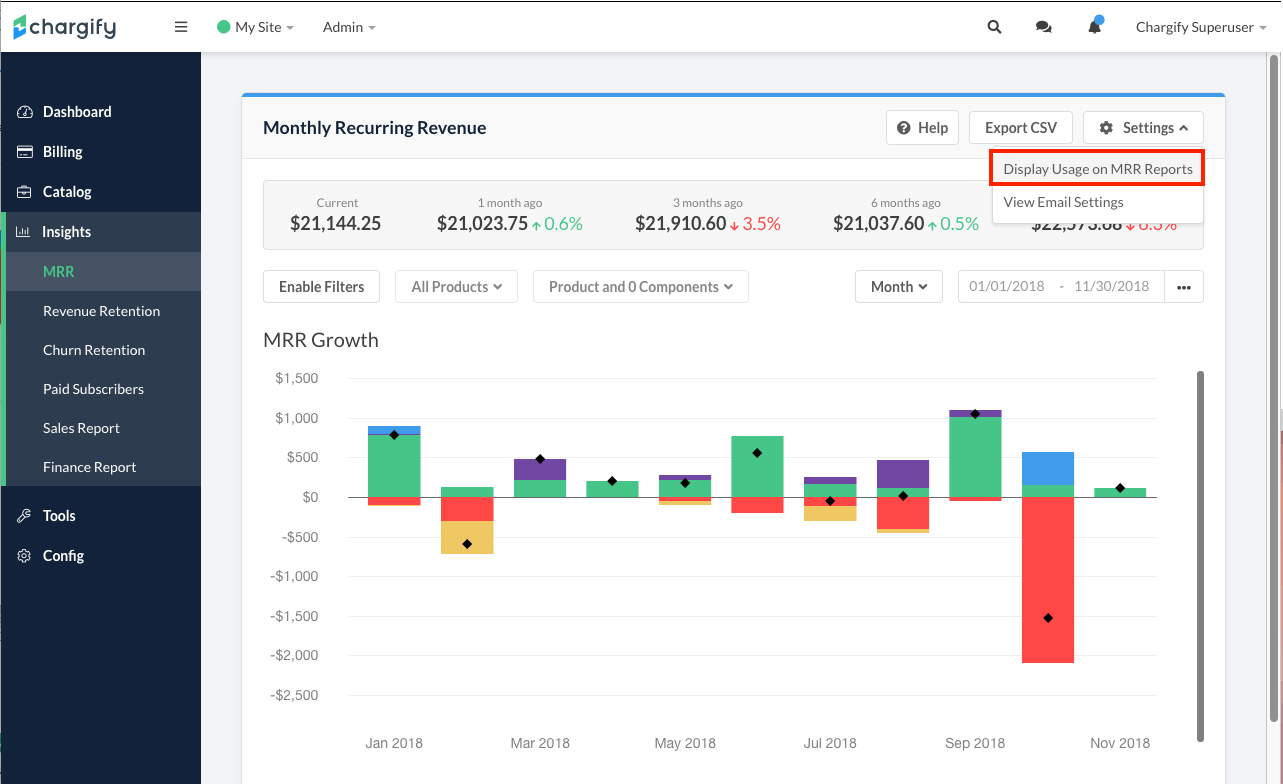The height and width of the screenshot is (784, 1283).
Task: Toggle Display Usage on MRR Reports
Action: [x=1097, y=169]
